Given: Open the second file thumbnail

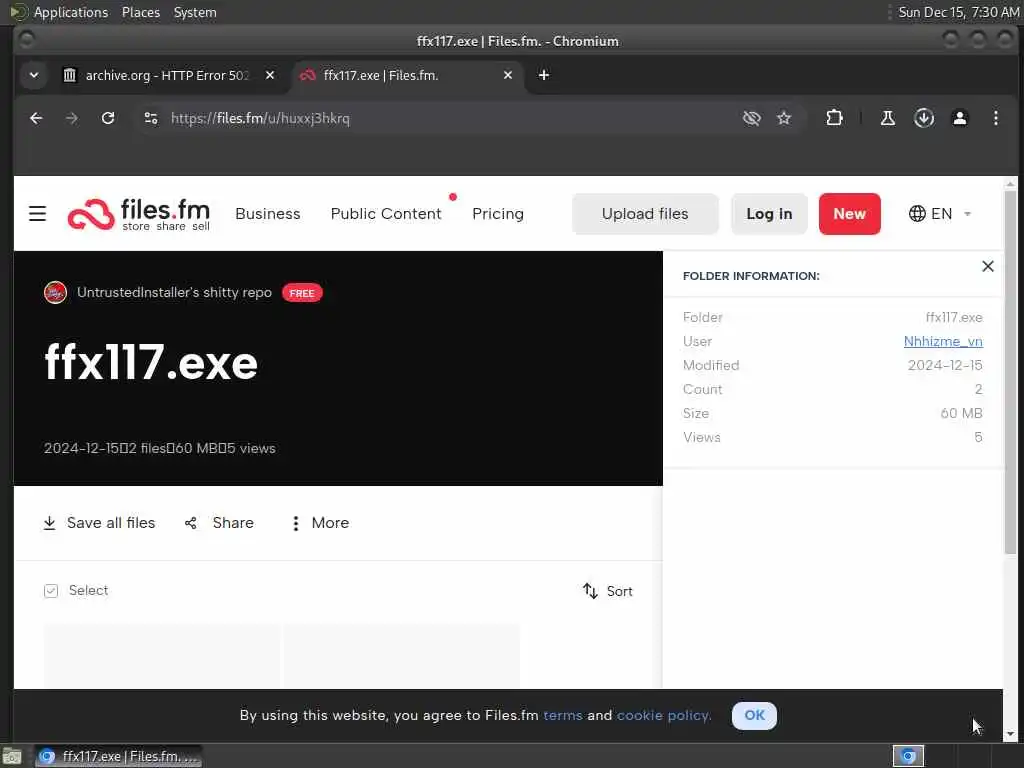Looking at the screenshot, I should click(402, 656).
